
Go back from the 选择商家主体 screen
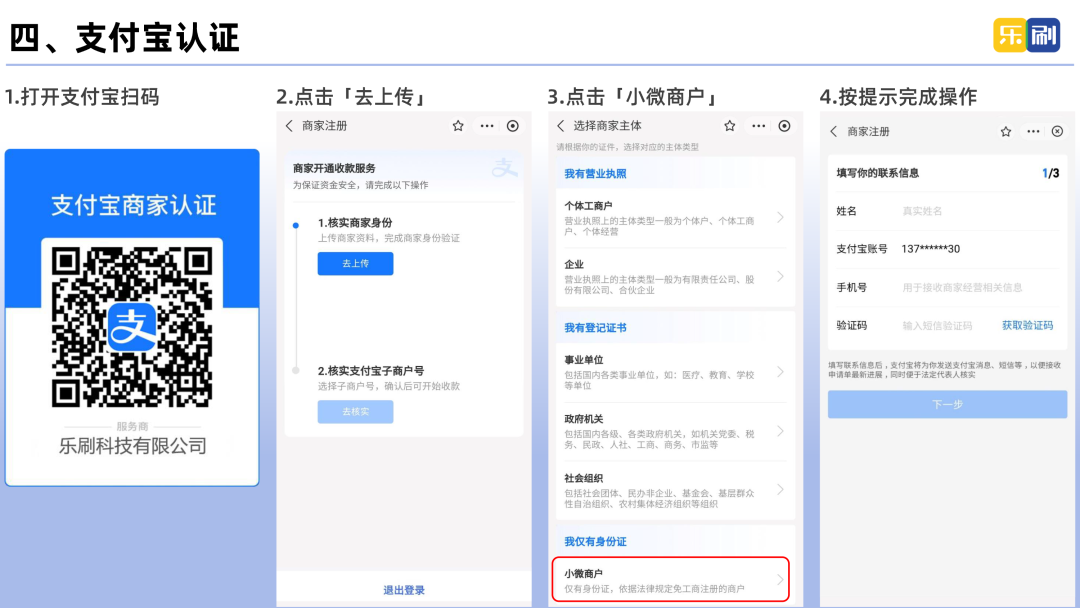coord(561,126)
